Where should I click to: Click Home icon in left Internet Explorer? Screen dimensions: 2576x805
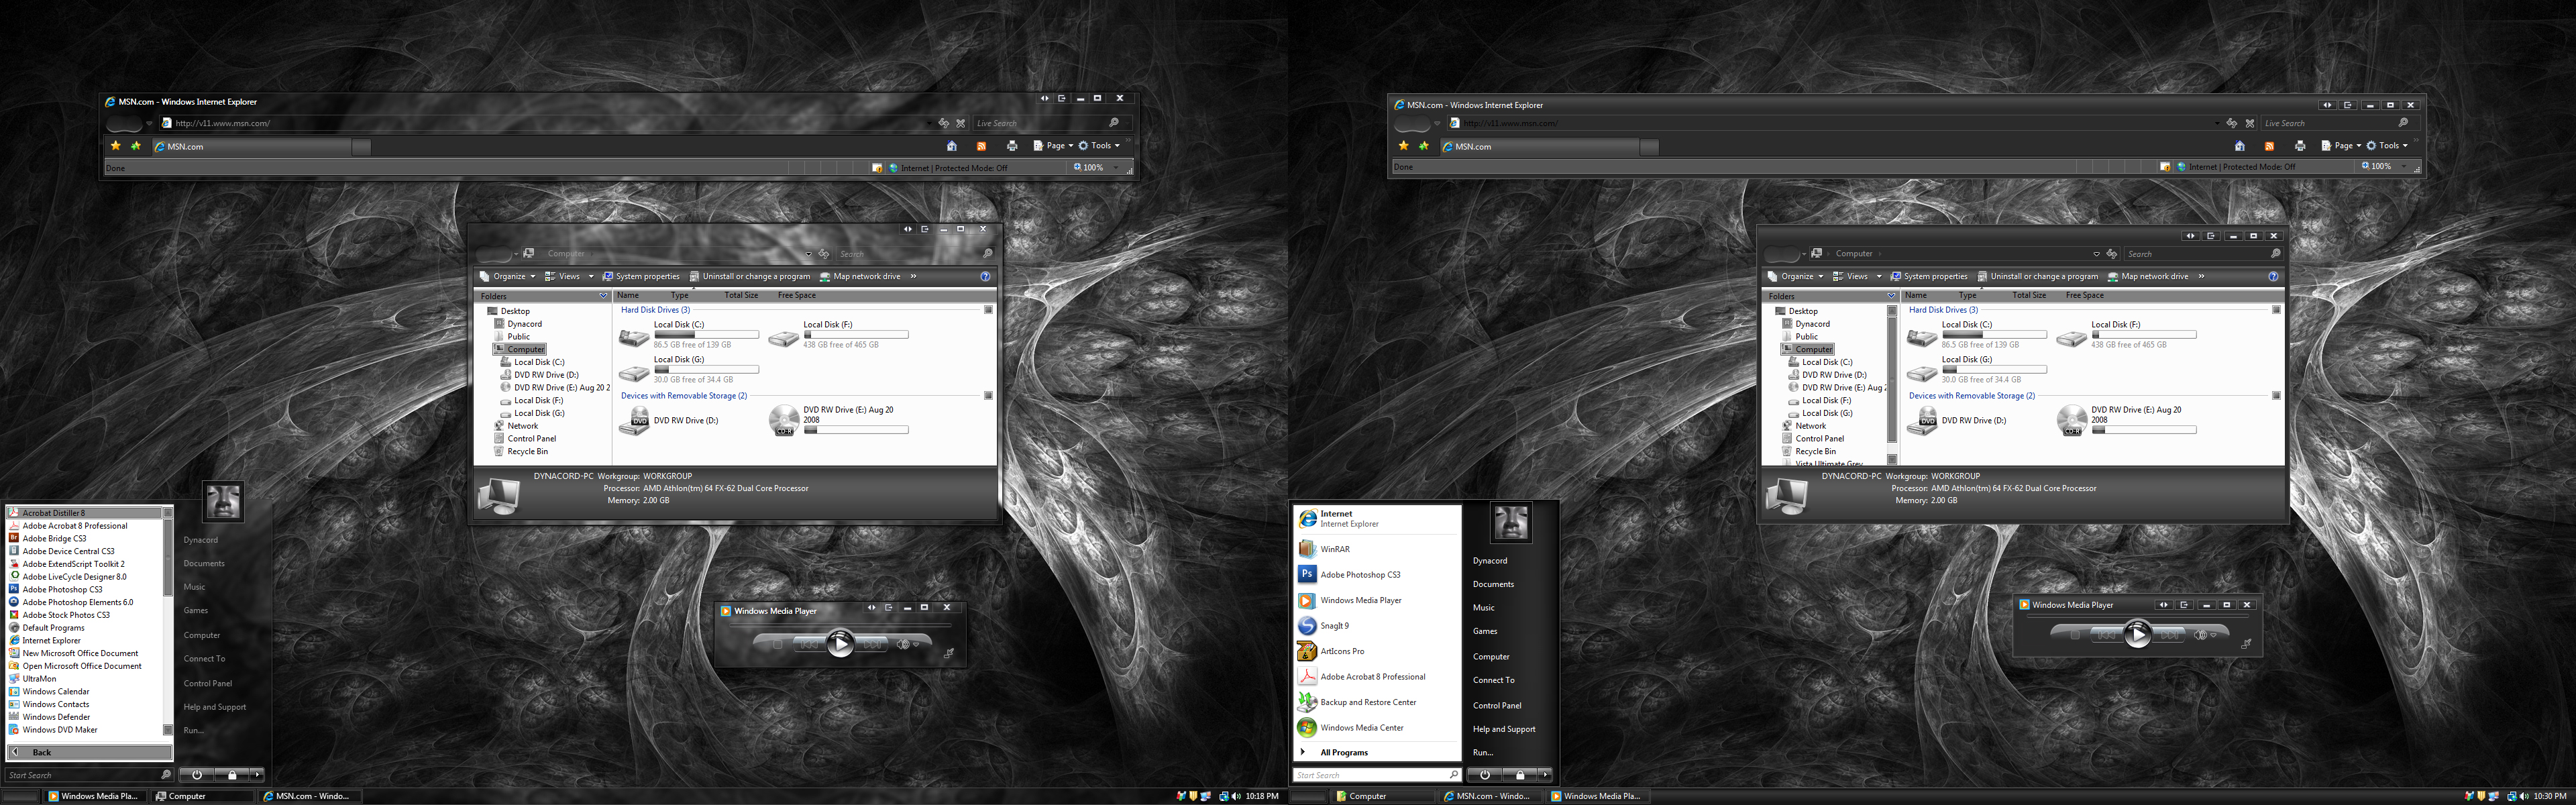point(951,146)
